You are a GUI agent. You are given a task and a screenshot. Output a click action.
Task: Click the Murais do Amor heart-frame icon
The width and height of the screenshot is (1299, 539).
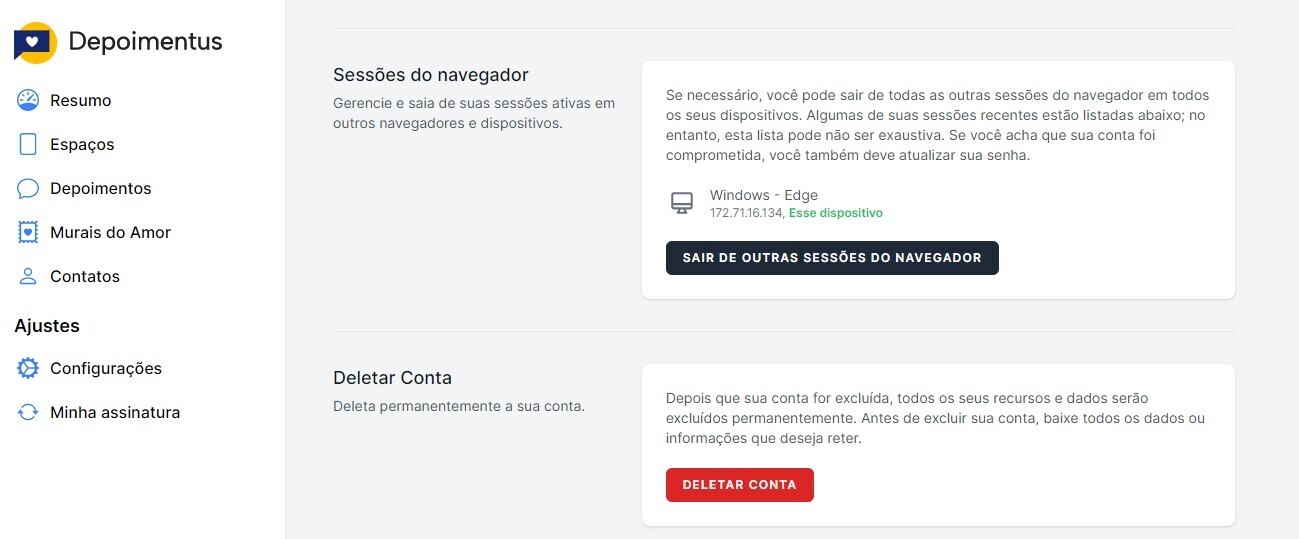[x=28, y=232]
